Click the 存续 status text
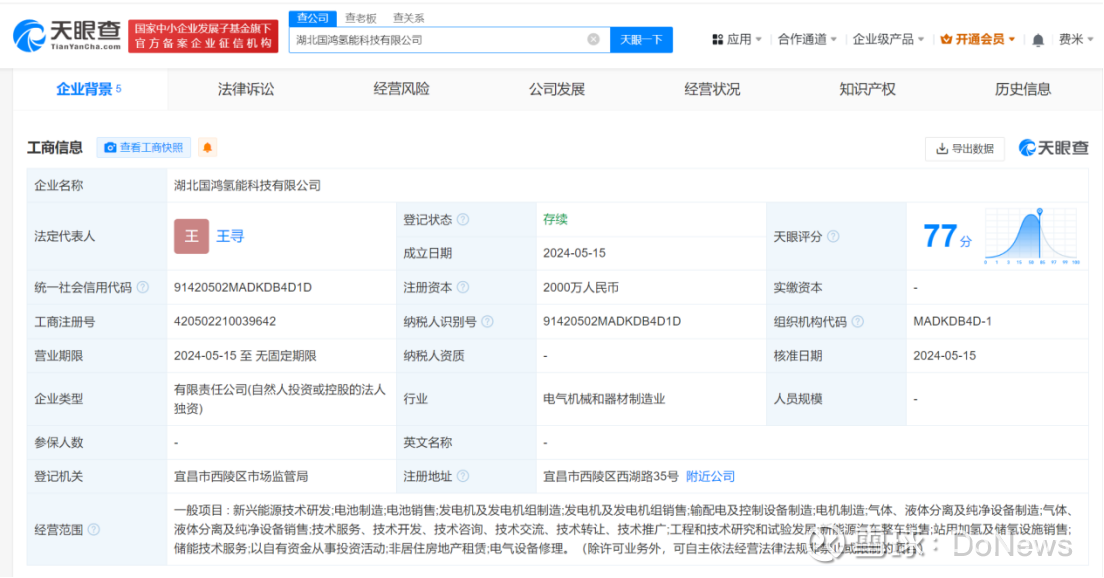This screenshot has height=578, width=1104. coord(555,219)
